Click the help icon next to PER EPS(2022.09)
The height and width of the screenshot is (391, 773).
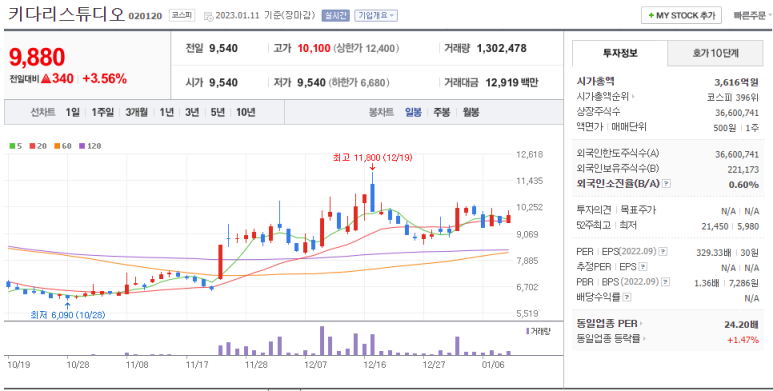(663, 251)
